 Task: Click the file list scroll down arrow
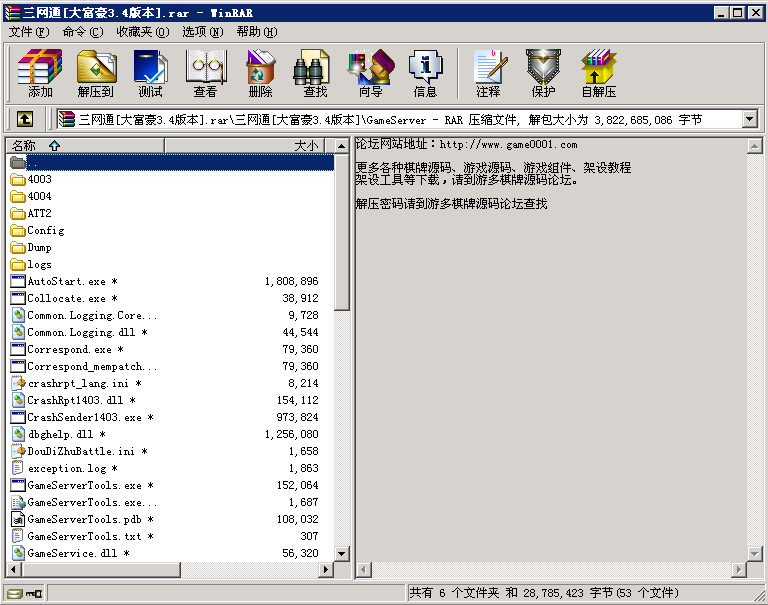coord(341,553)
